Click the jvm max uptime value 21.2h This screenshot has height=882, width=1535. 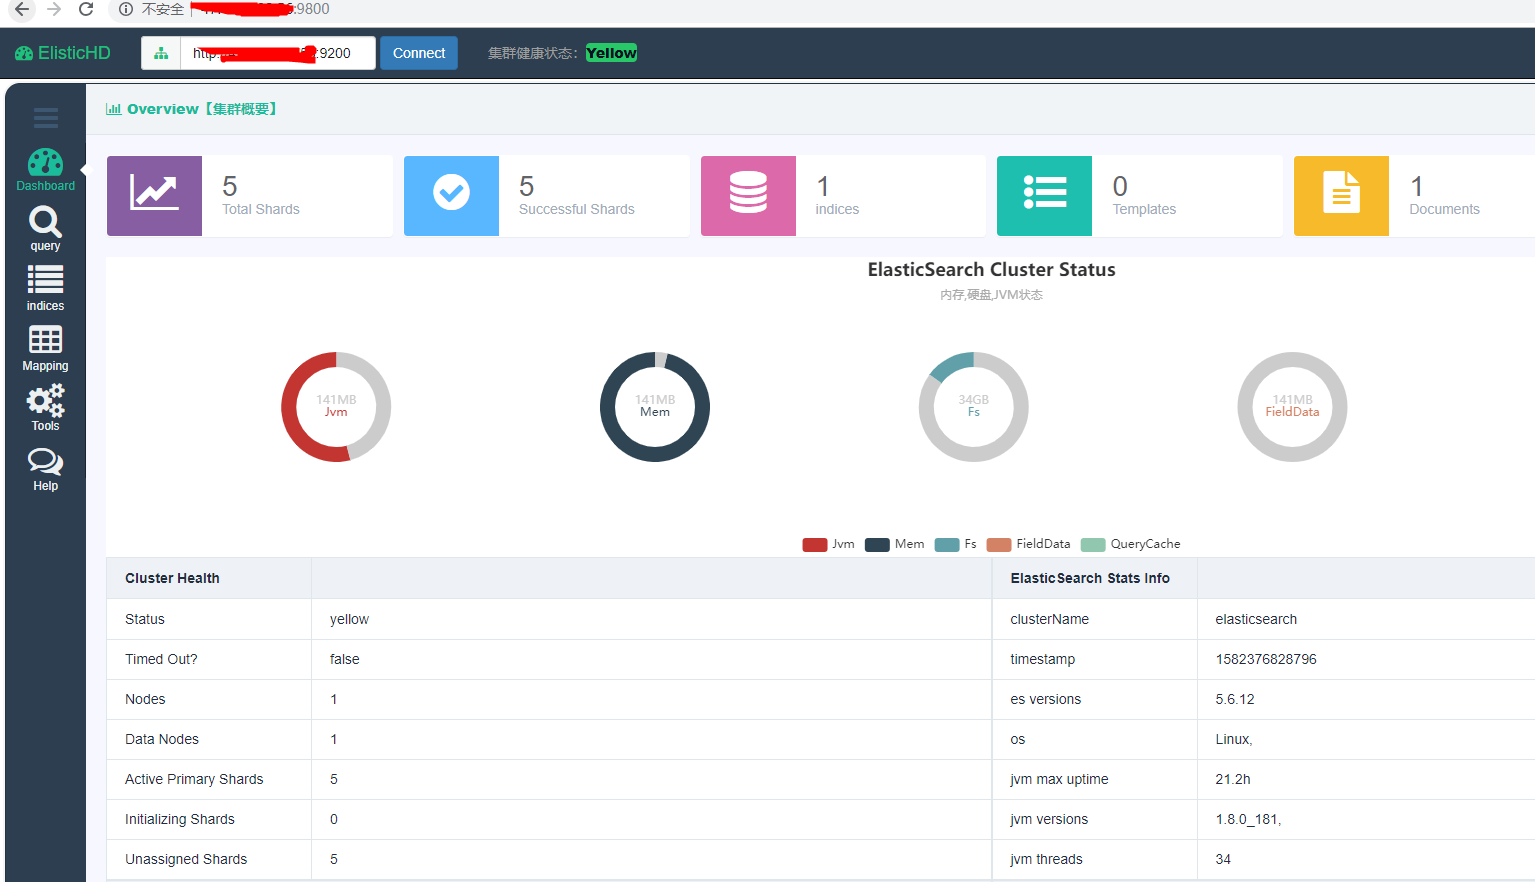tap(1233, 779)
